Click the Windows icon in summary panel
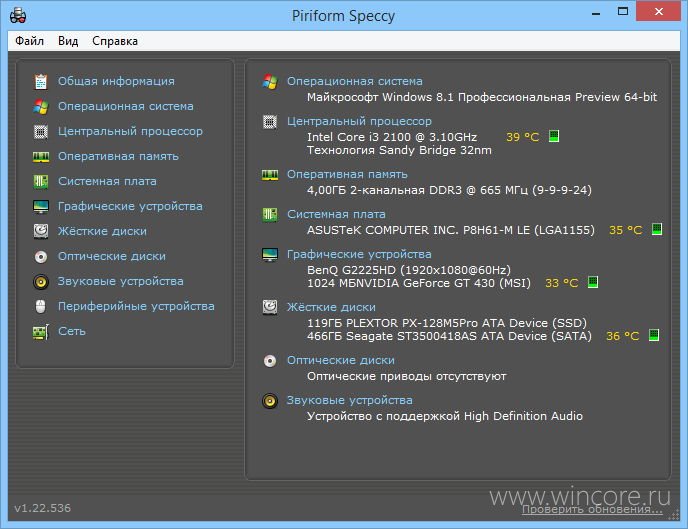Image resolution: width=688 pixels, height=529 pixels. pos(270,82)
